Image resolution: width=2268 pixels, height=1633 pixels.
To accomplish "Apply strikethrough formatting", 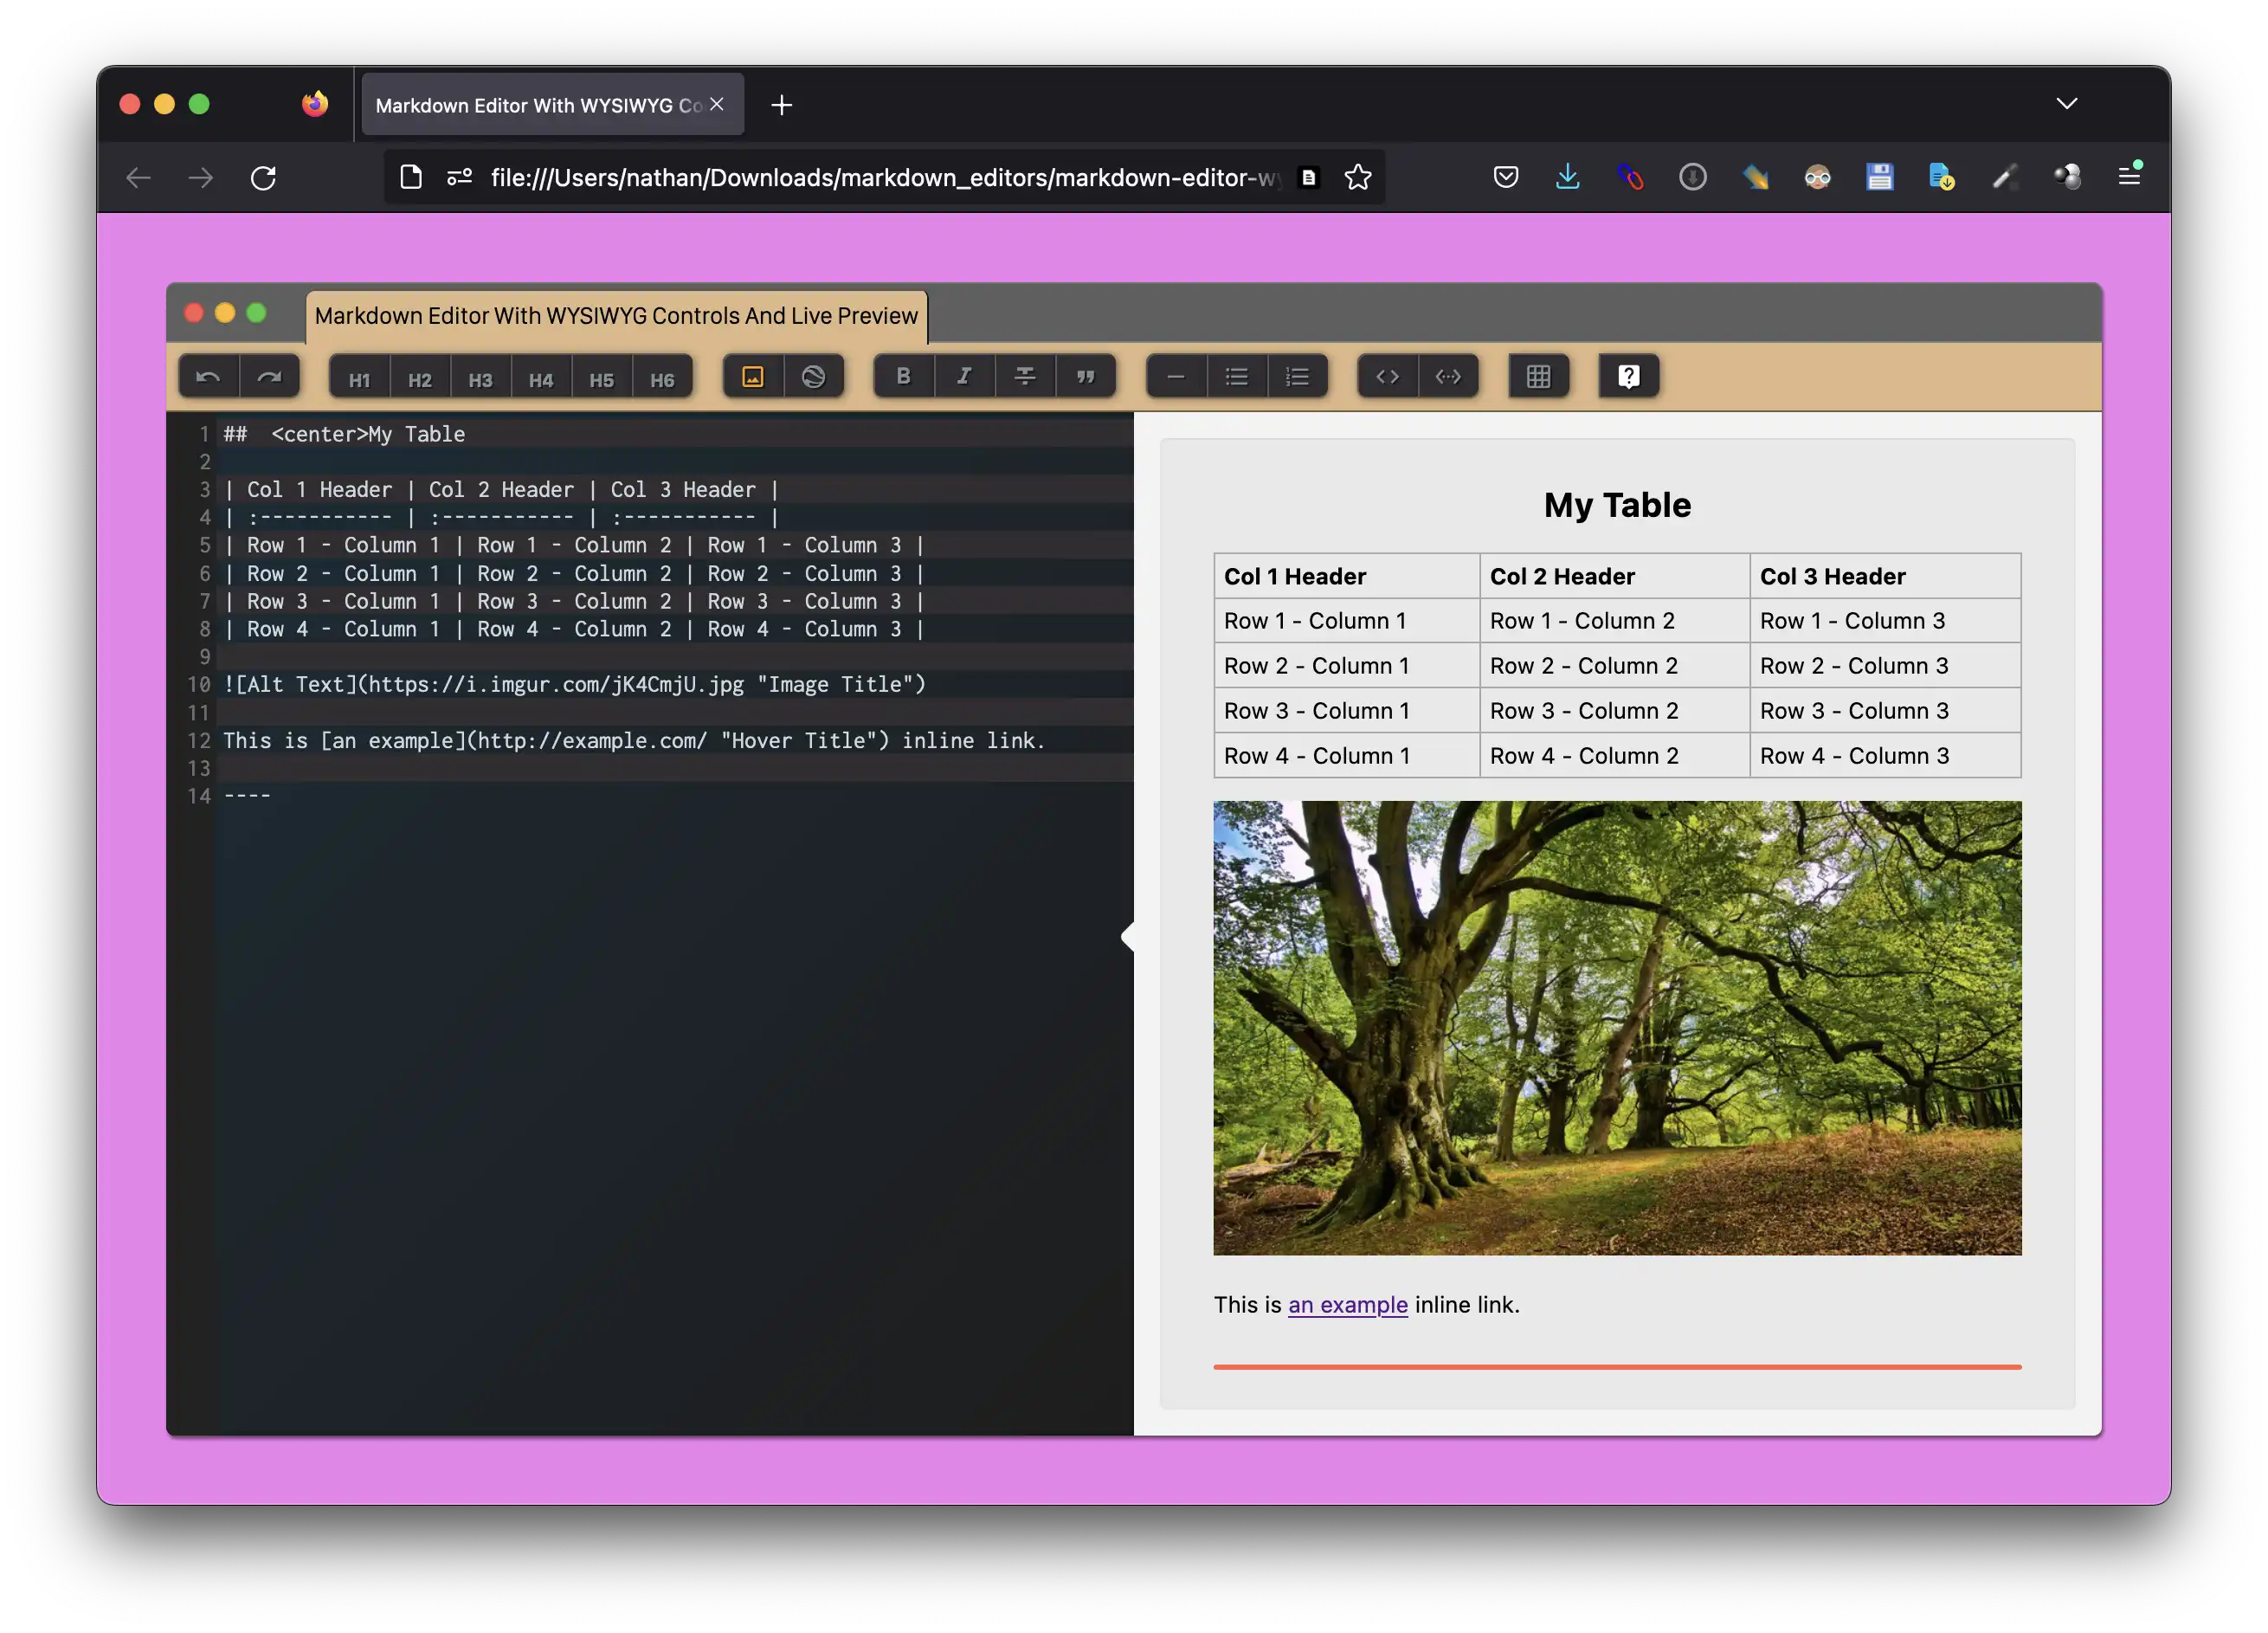I will pos(1025,377).
